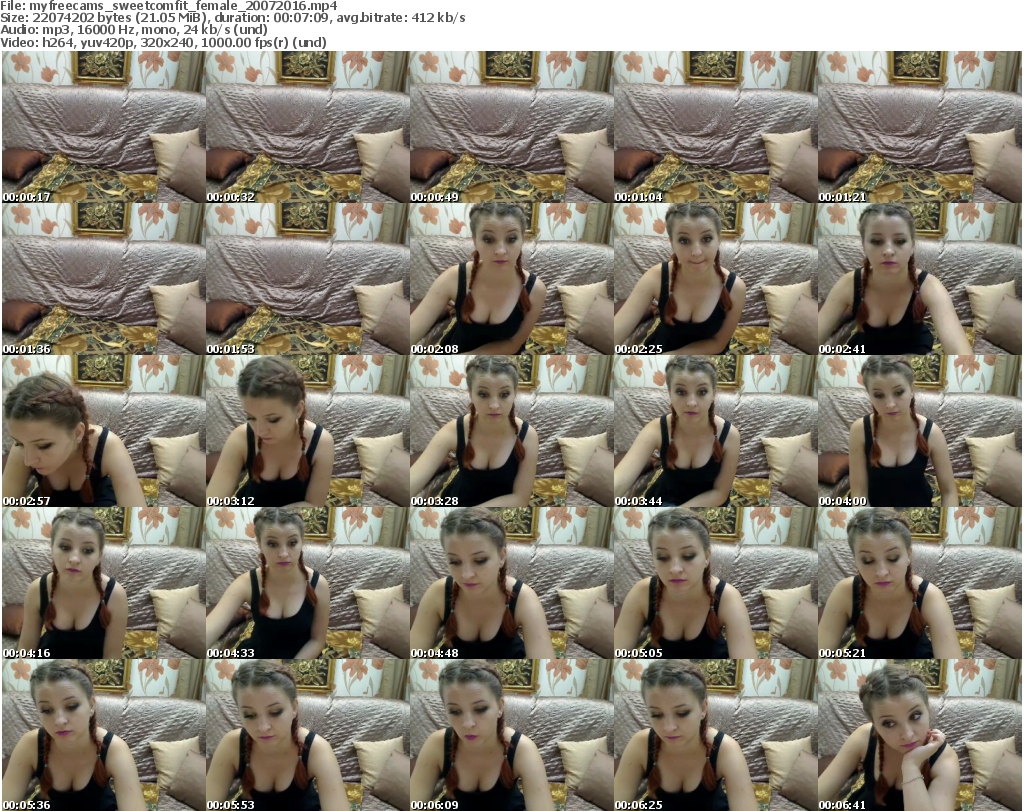The image size is (1024, 811).
Task: Select the thumbnail stamped 00:06:25
Action: pos(715,735)
